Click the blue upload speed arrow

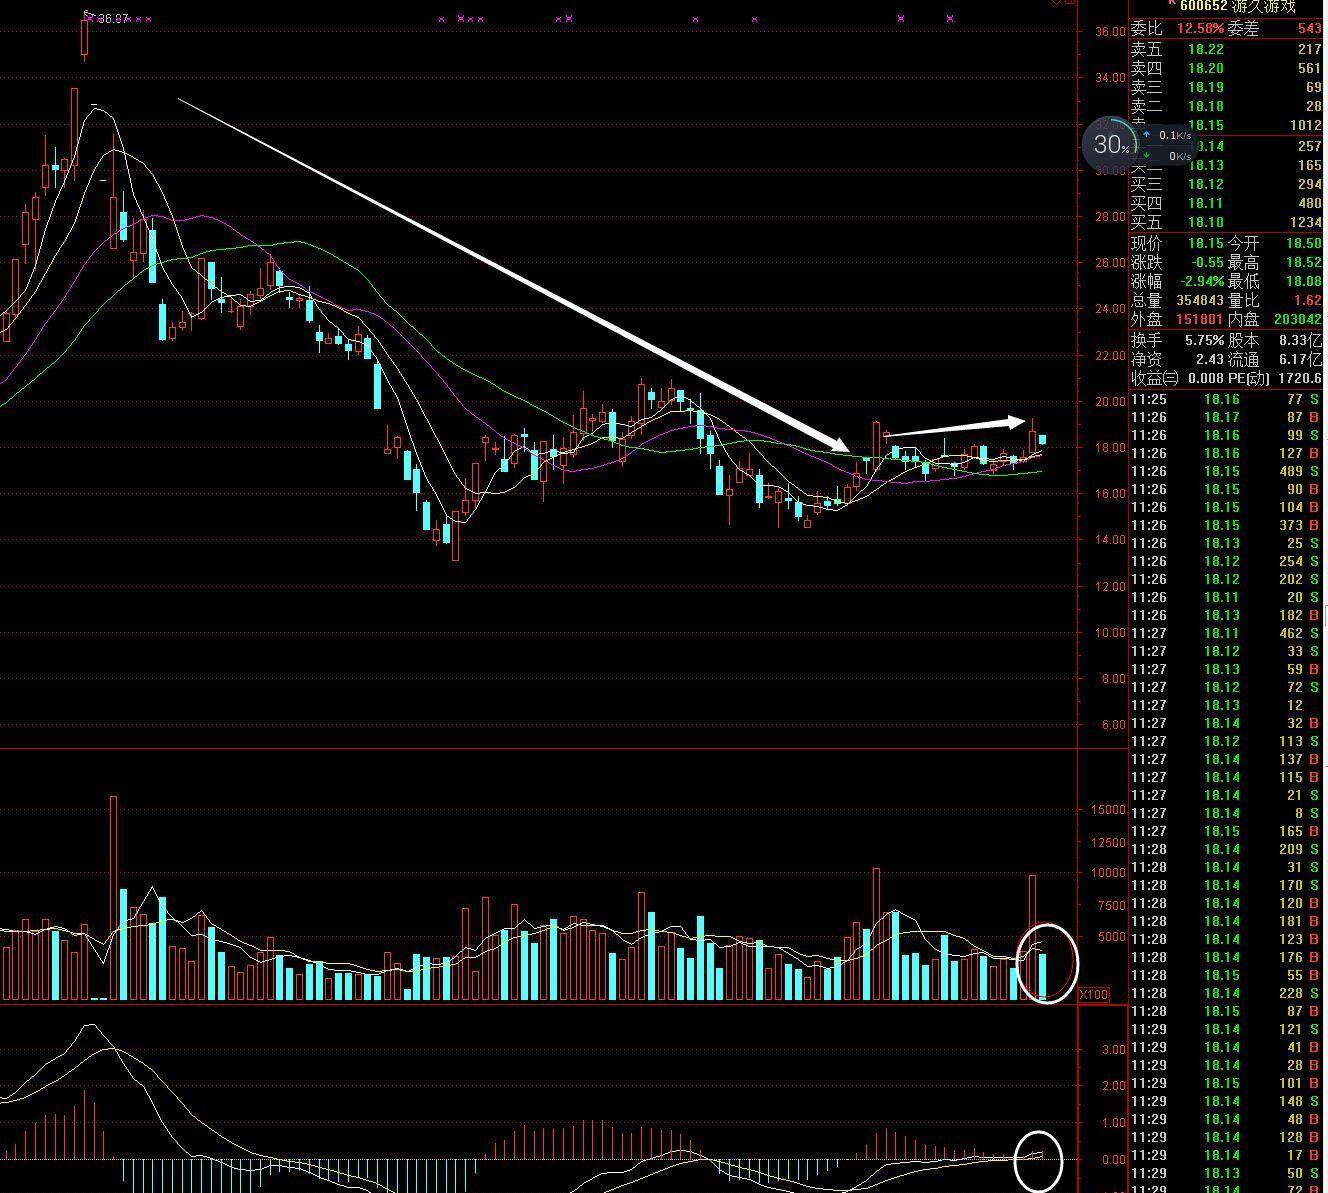[1146, 134]
